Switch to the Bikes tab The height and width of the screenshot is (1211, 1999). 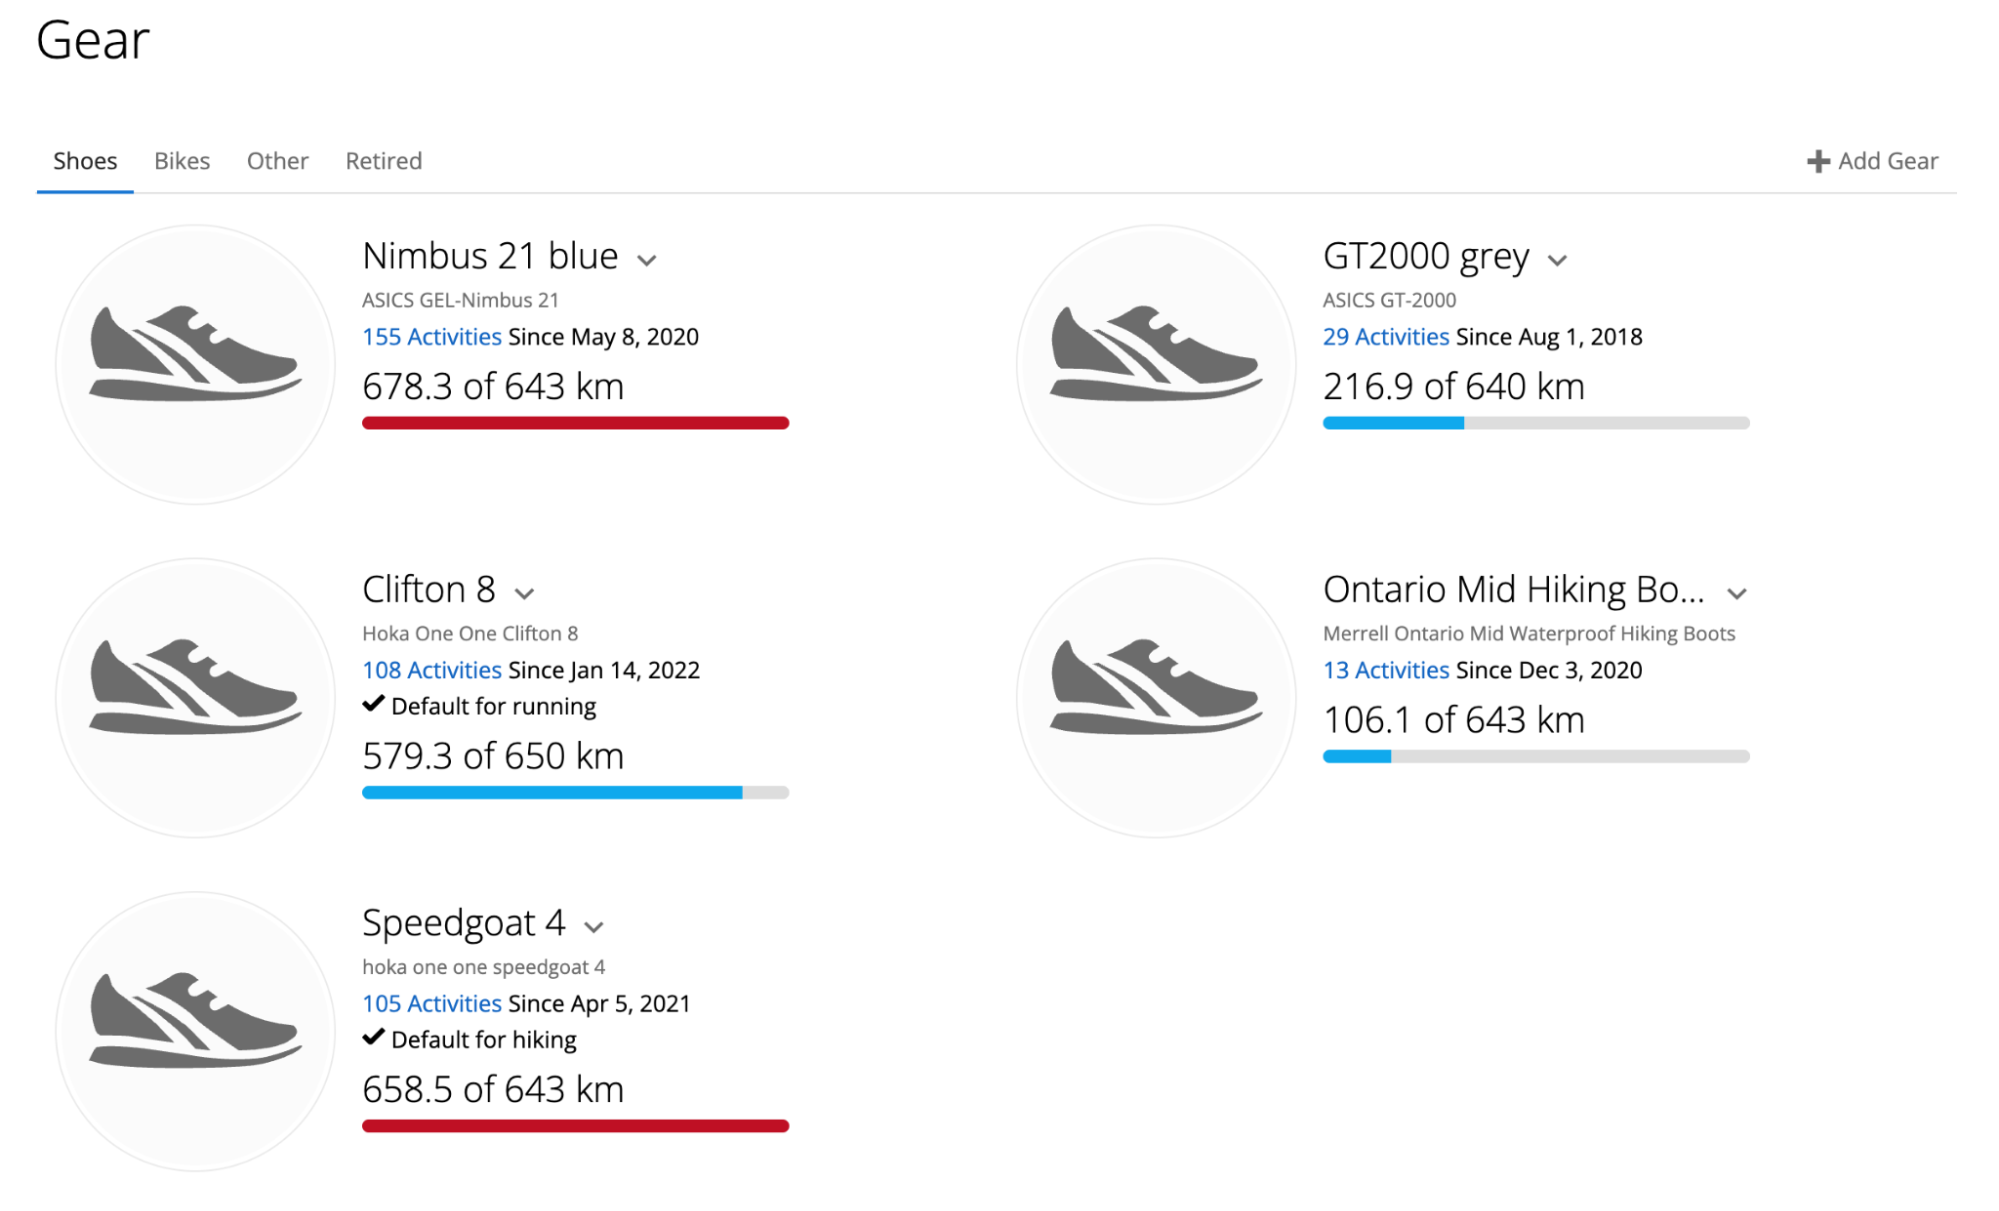click(182, 161)
